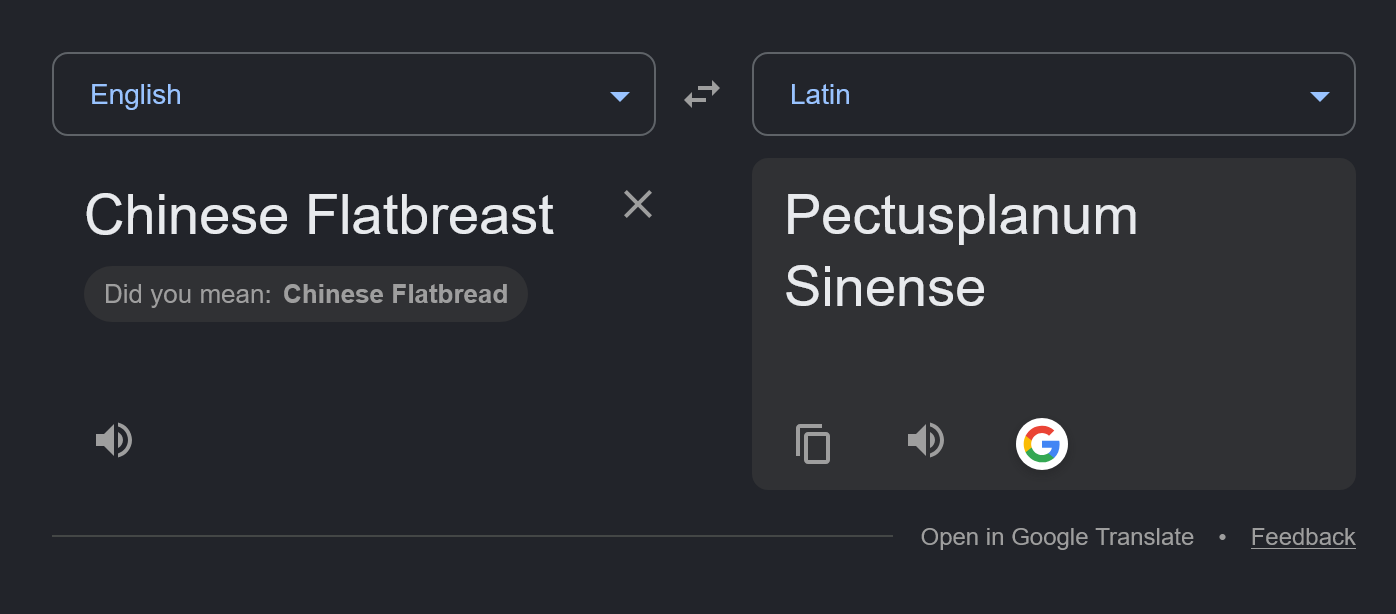Click the translated word Sinense

coord(885,287)
